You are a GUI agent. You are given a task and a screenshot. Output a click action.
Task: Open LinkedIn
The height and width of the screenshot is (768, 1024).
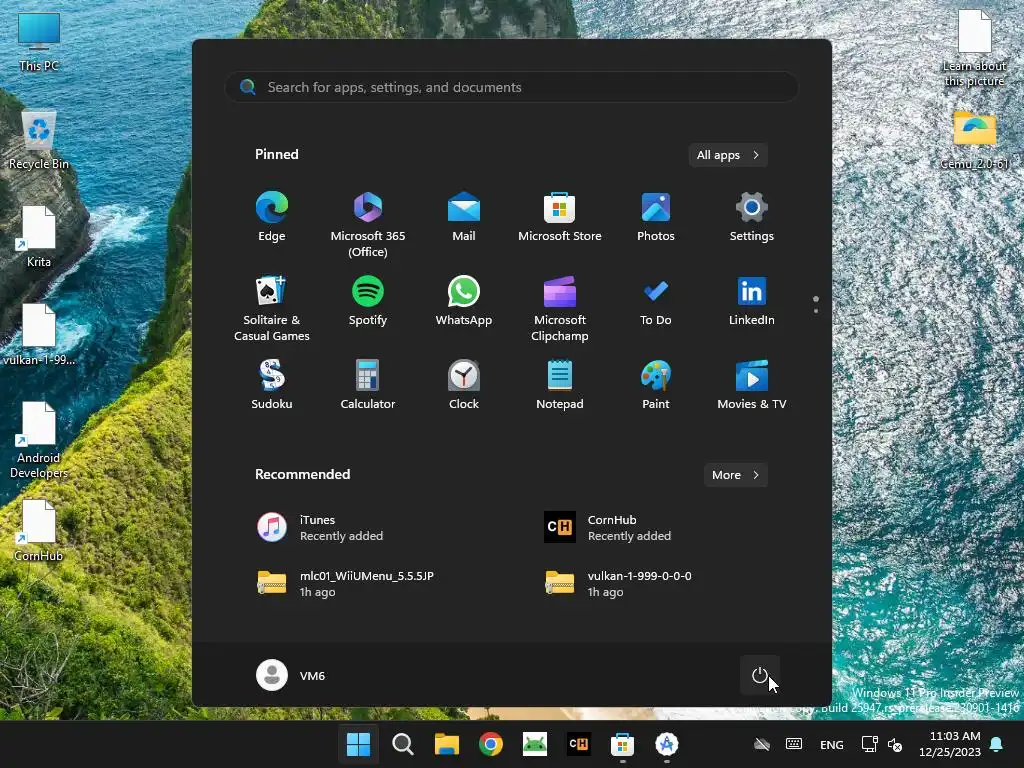pos(752,301)
